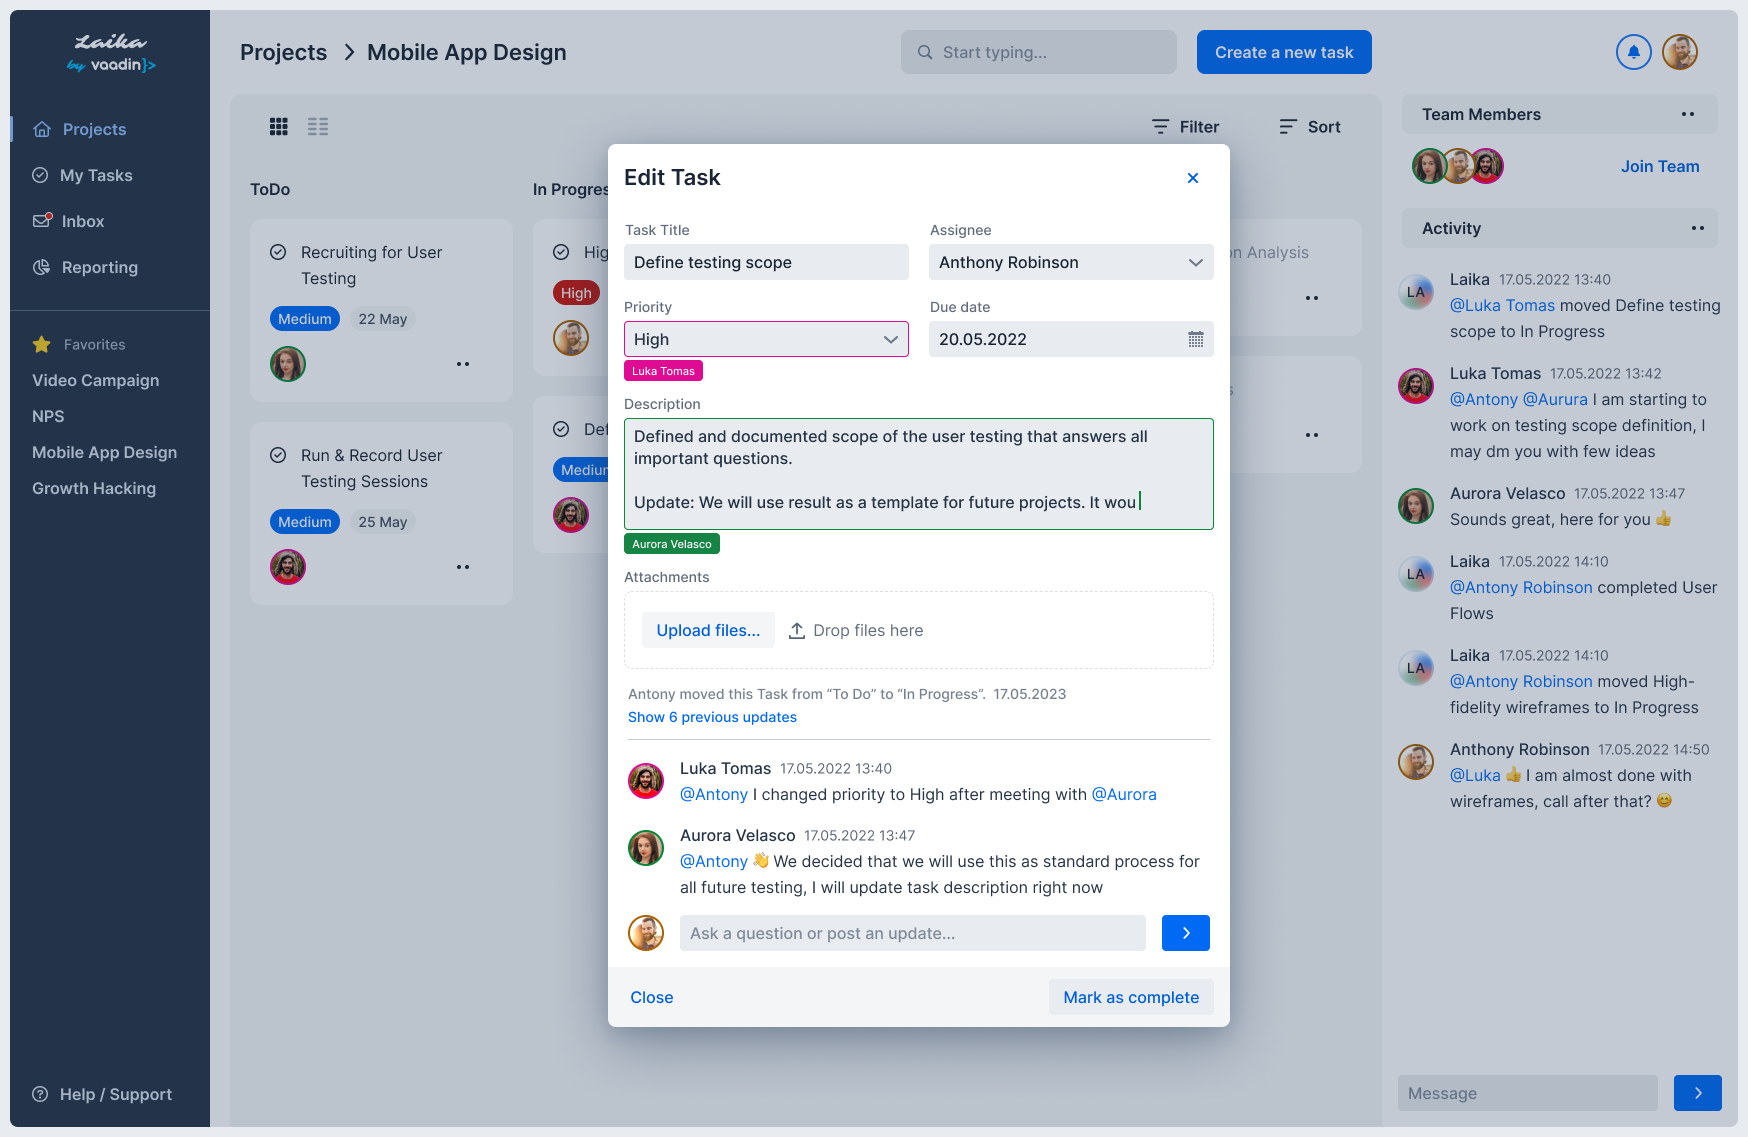This screenshot has height=1137, width=1748.
Task: Navigate to Projects via the breadcrumb
Action: 283,51
